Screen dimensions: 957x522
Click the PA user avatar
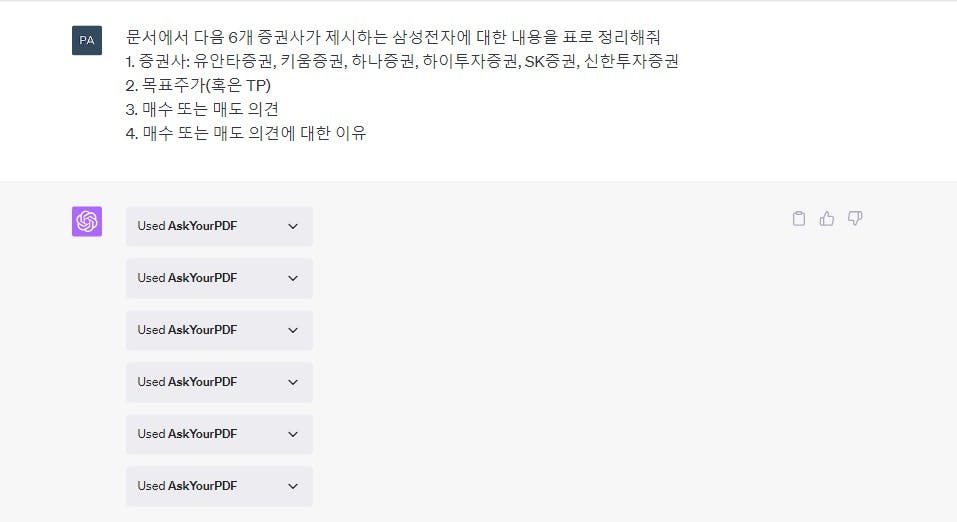coord(87,40)
